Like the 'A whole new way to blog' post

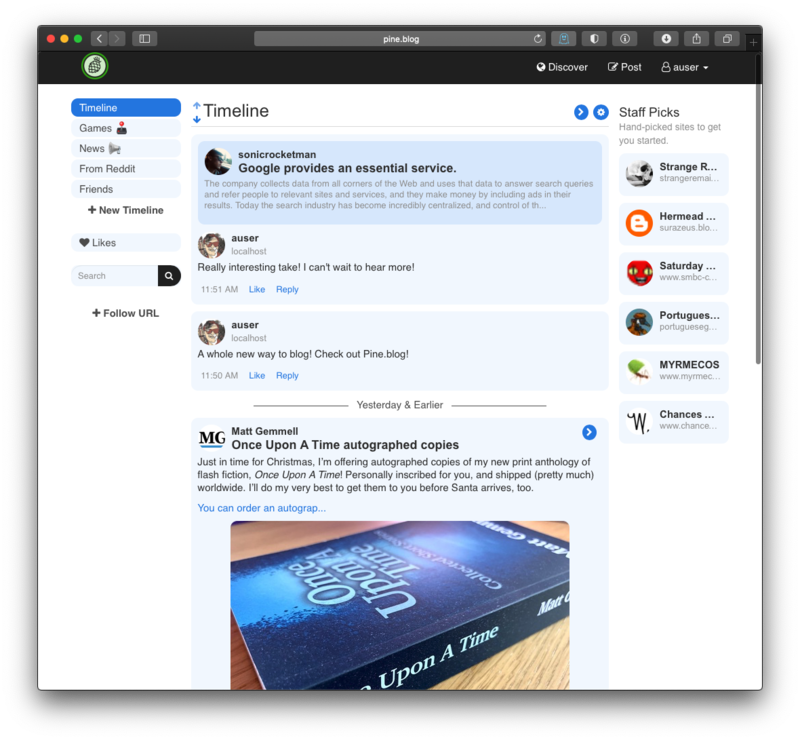[x=257, y=376]
